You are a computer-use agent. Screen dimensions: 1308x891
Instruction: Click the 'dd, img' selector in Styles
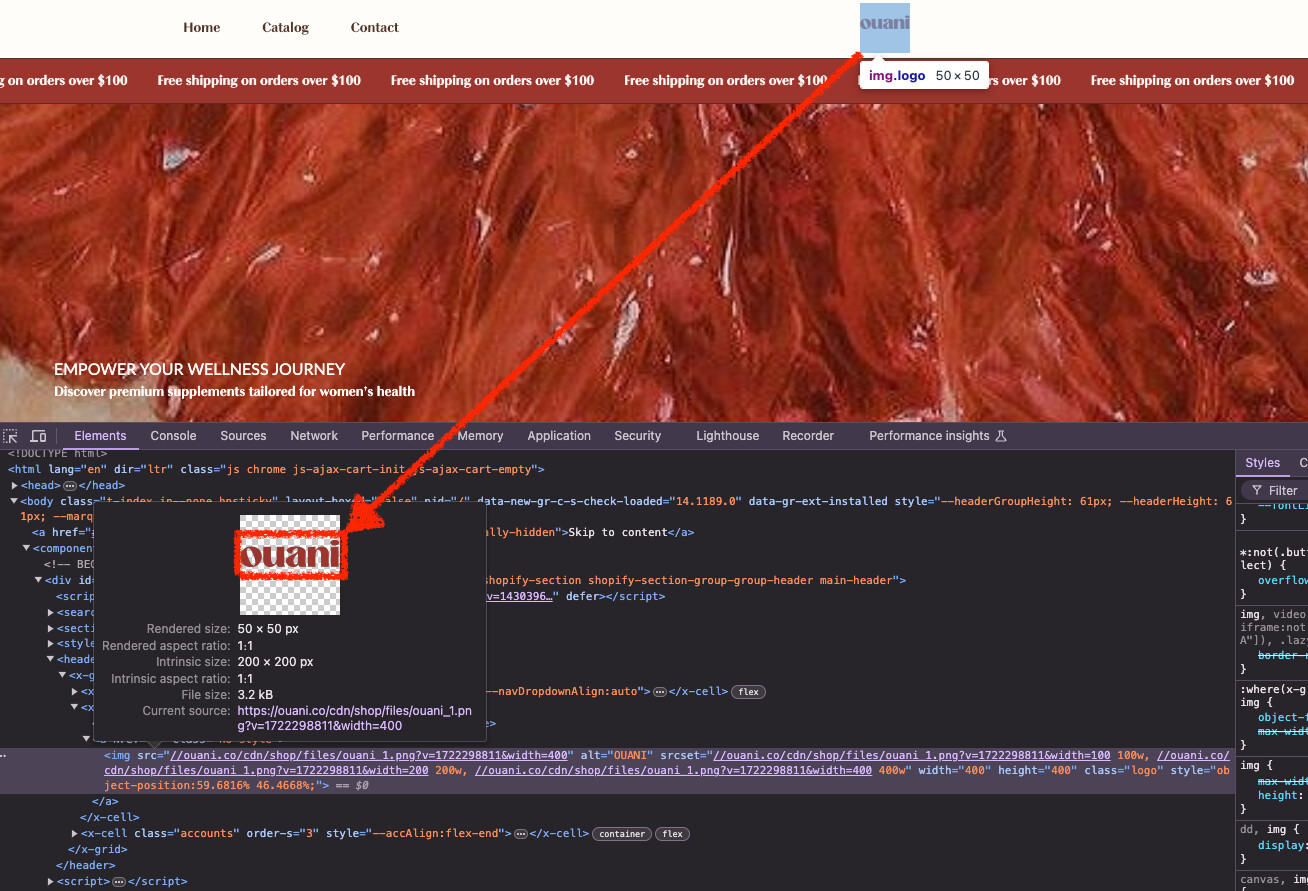[x=1265, y=829]
